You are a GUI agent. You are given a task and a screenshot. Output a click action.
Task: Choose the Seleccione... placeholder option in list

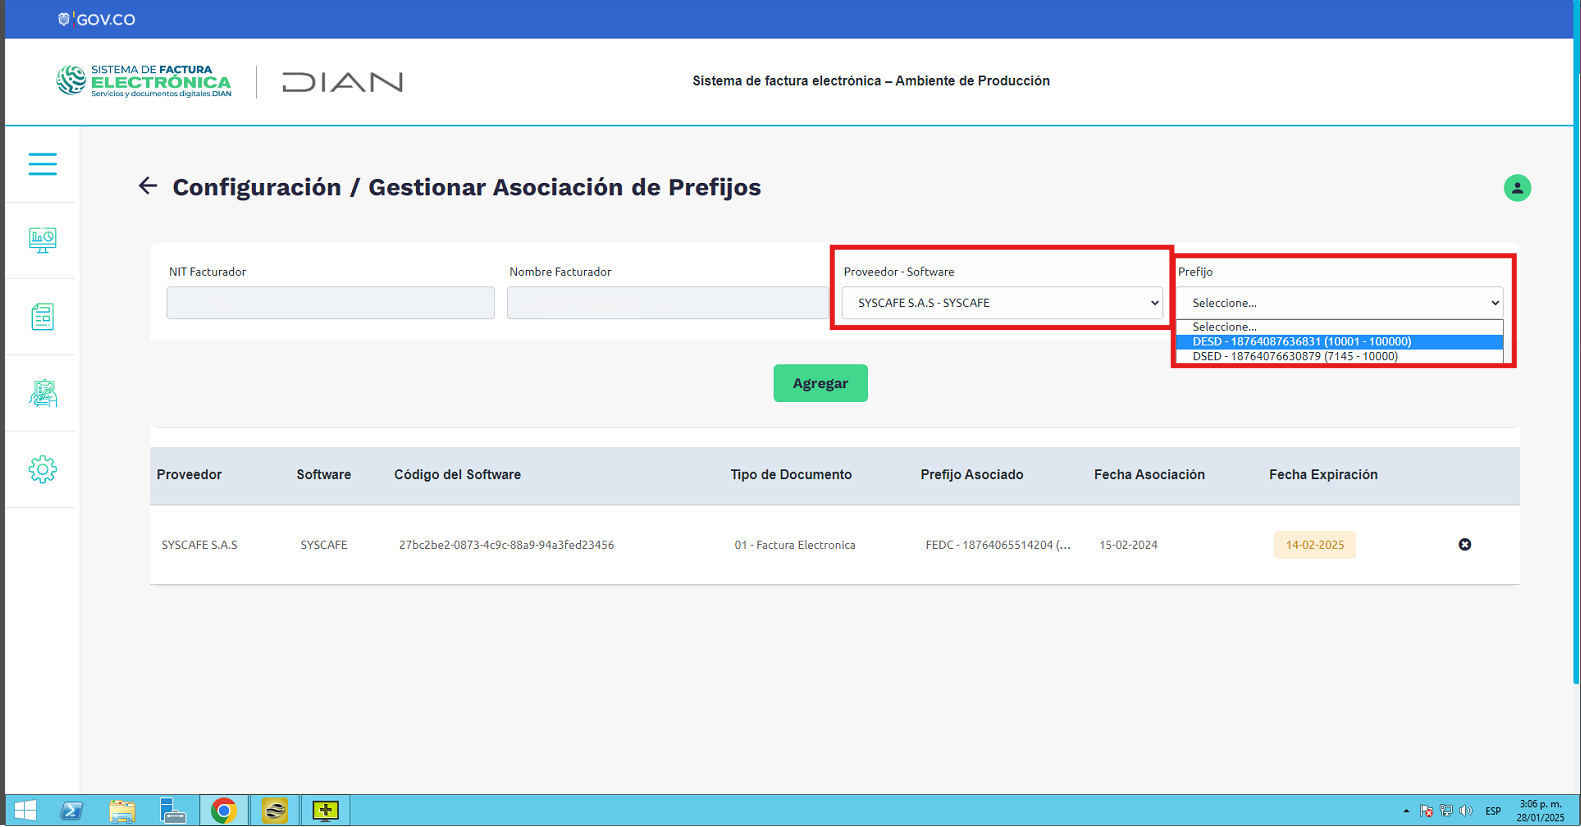click(x=1339, y=327)
